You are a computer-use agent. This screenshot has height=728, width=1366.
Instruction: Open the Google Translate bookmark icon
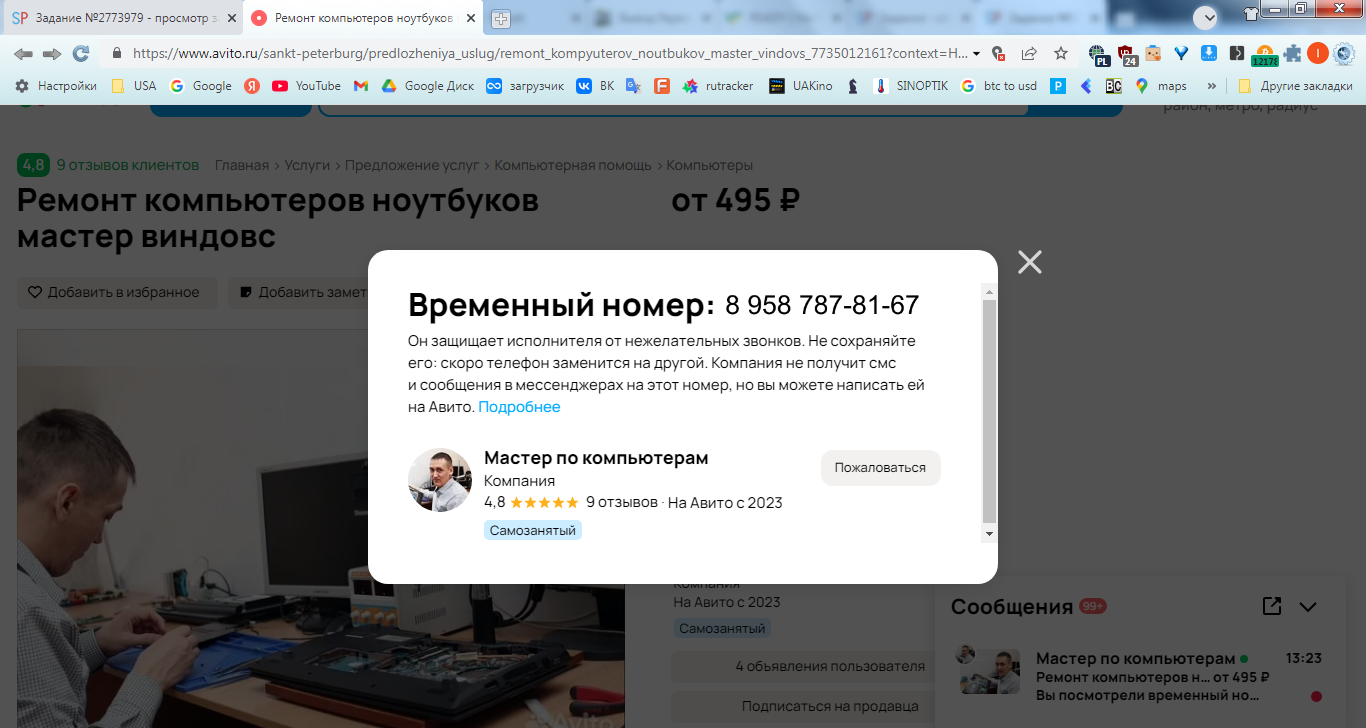[x=633, y=86]
